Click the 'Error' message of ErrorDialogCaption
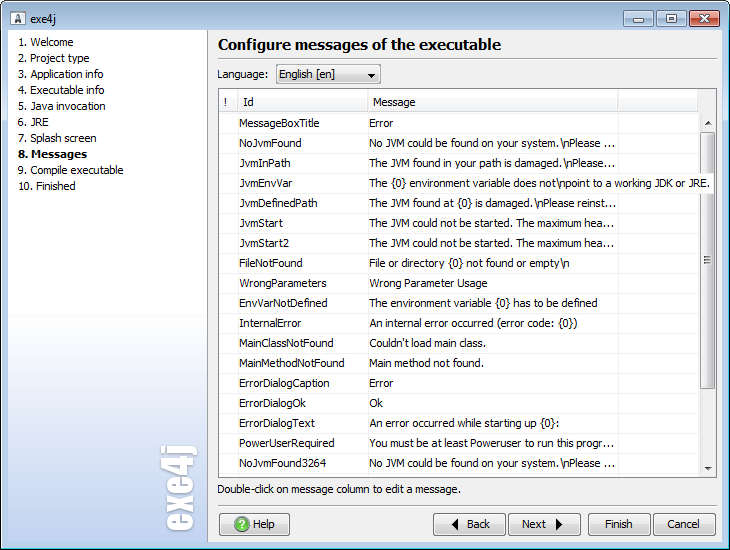Screen dimensions: 730x550 click(x=381, y=384)
